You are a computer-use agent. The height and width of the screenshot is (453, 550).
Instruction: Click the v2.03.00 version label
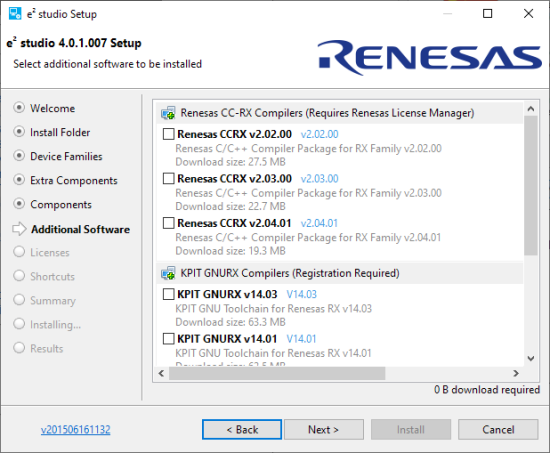pyautogui.click(x=320, y=179)
